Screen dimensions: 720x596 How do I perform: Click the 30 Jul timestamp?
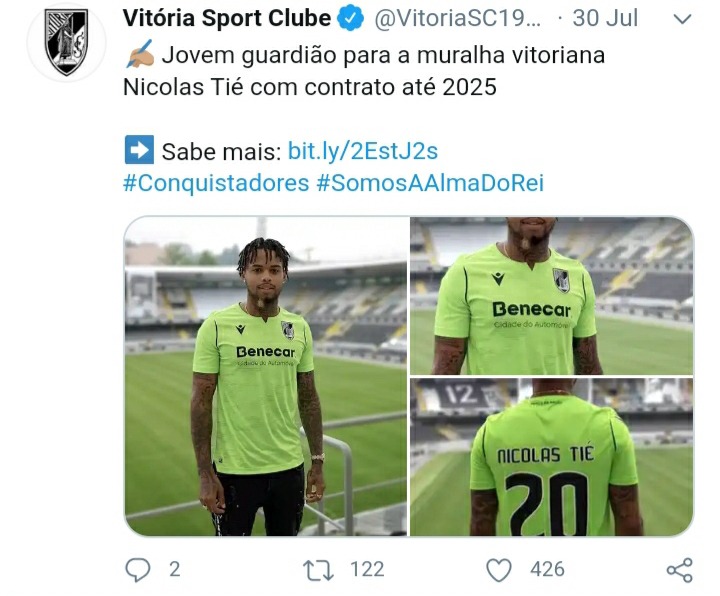point(605,18)
